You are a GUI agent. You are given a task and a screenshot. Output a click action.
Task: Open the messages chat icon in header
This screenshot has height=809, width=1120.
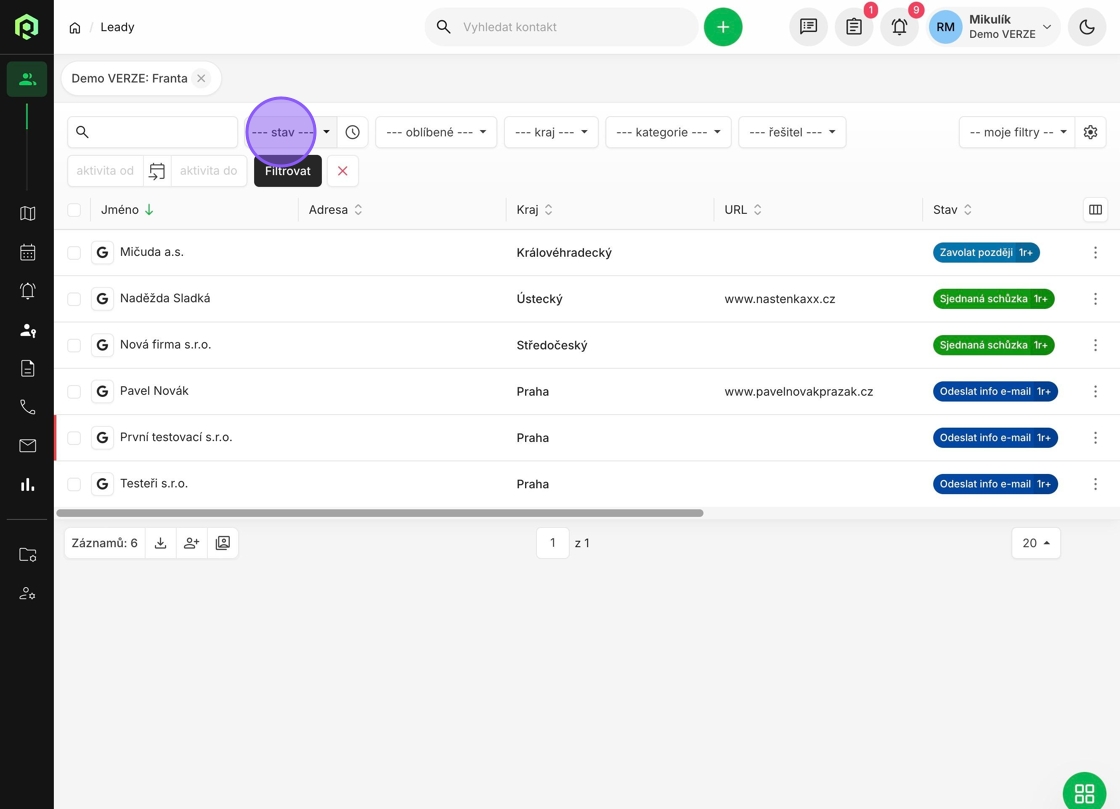(x=808, y=27)
